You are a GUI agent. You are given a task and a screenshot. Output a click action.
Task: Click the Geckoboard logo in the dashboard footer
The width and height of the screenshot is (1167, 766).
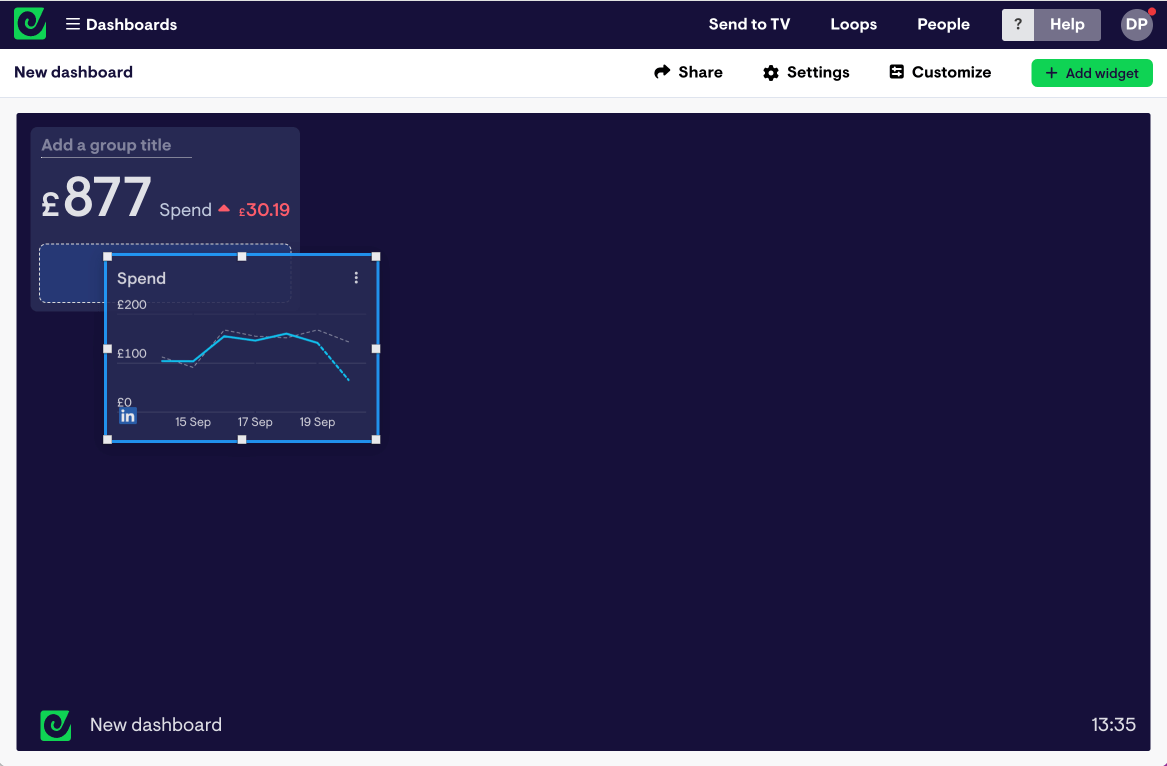click(55, 725)
